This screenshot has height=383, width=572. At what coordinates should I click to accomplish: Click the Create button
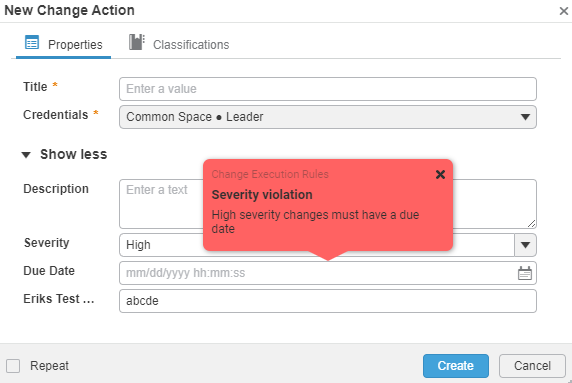456,366
